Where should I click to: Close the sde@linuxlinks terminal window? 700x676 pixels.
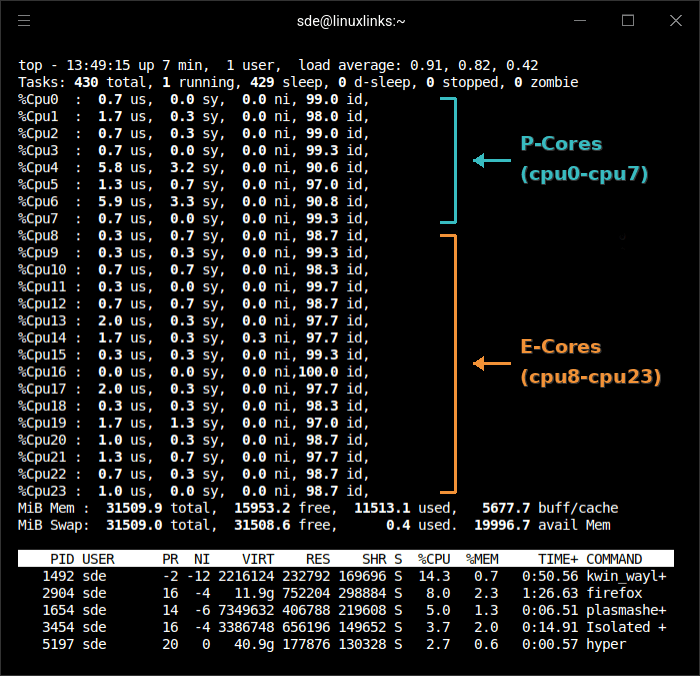(x=675, y=21)
